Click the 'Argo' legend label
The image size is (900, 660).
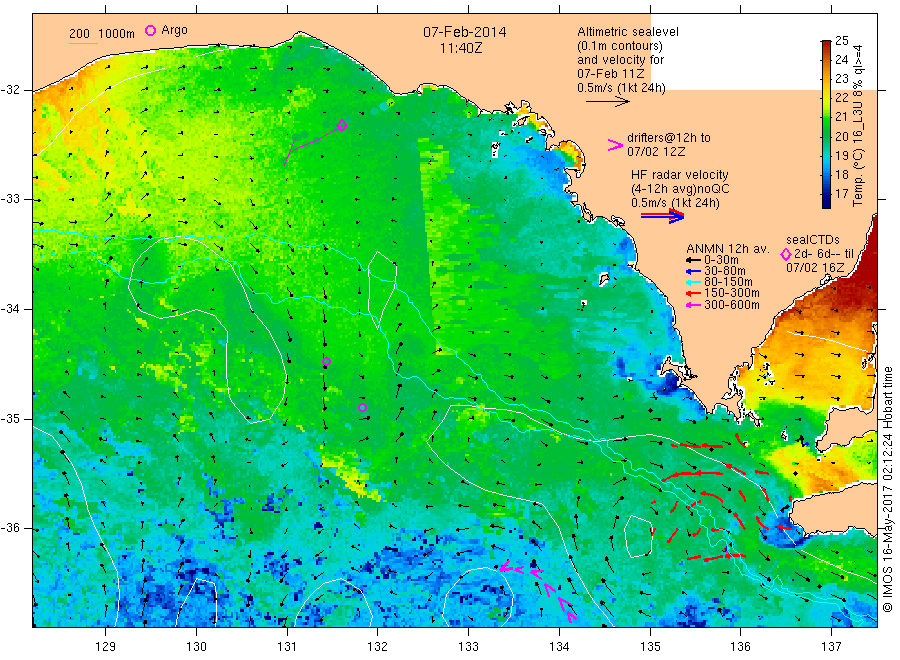click(x=174, y=30)
